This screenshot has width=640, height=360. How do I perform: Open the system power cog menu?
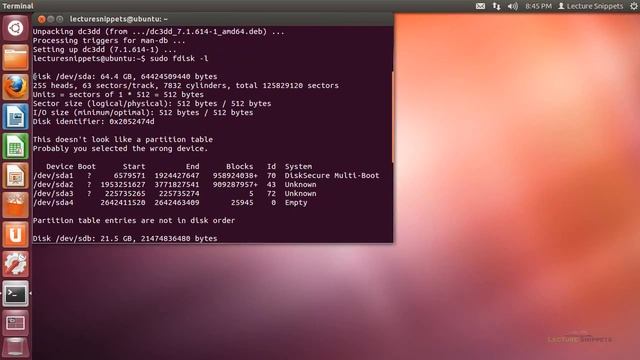coord(633,6)
